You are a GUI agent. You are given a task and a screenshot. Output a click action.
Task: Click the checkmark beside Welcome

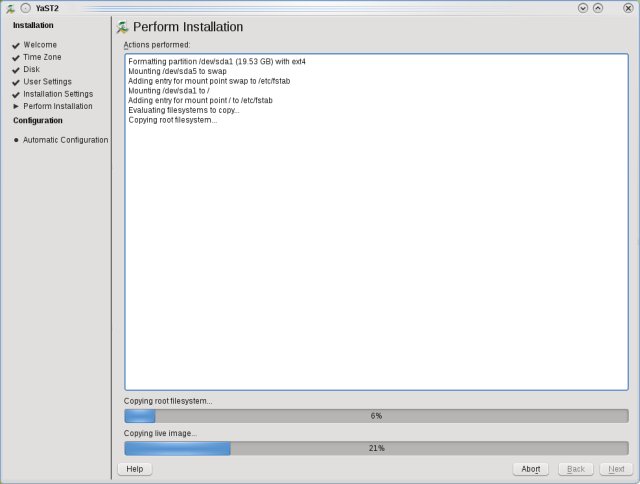(x=16, y=45)
